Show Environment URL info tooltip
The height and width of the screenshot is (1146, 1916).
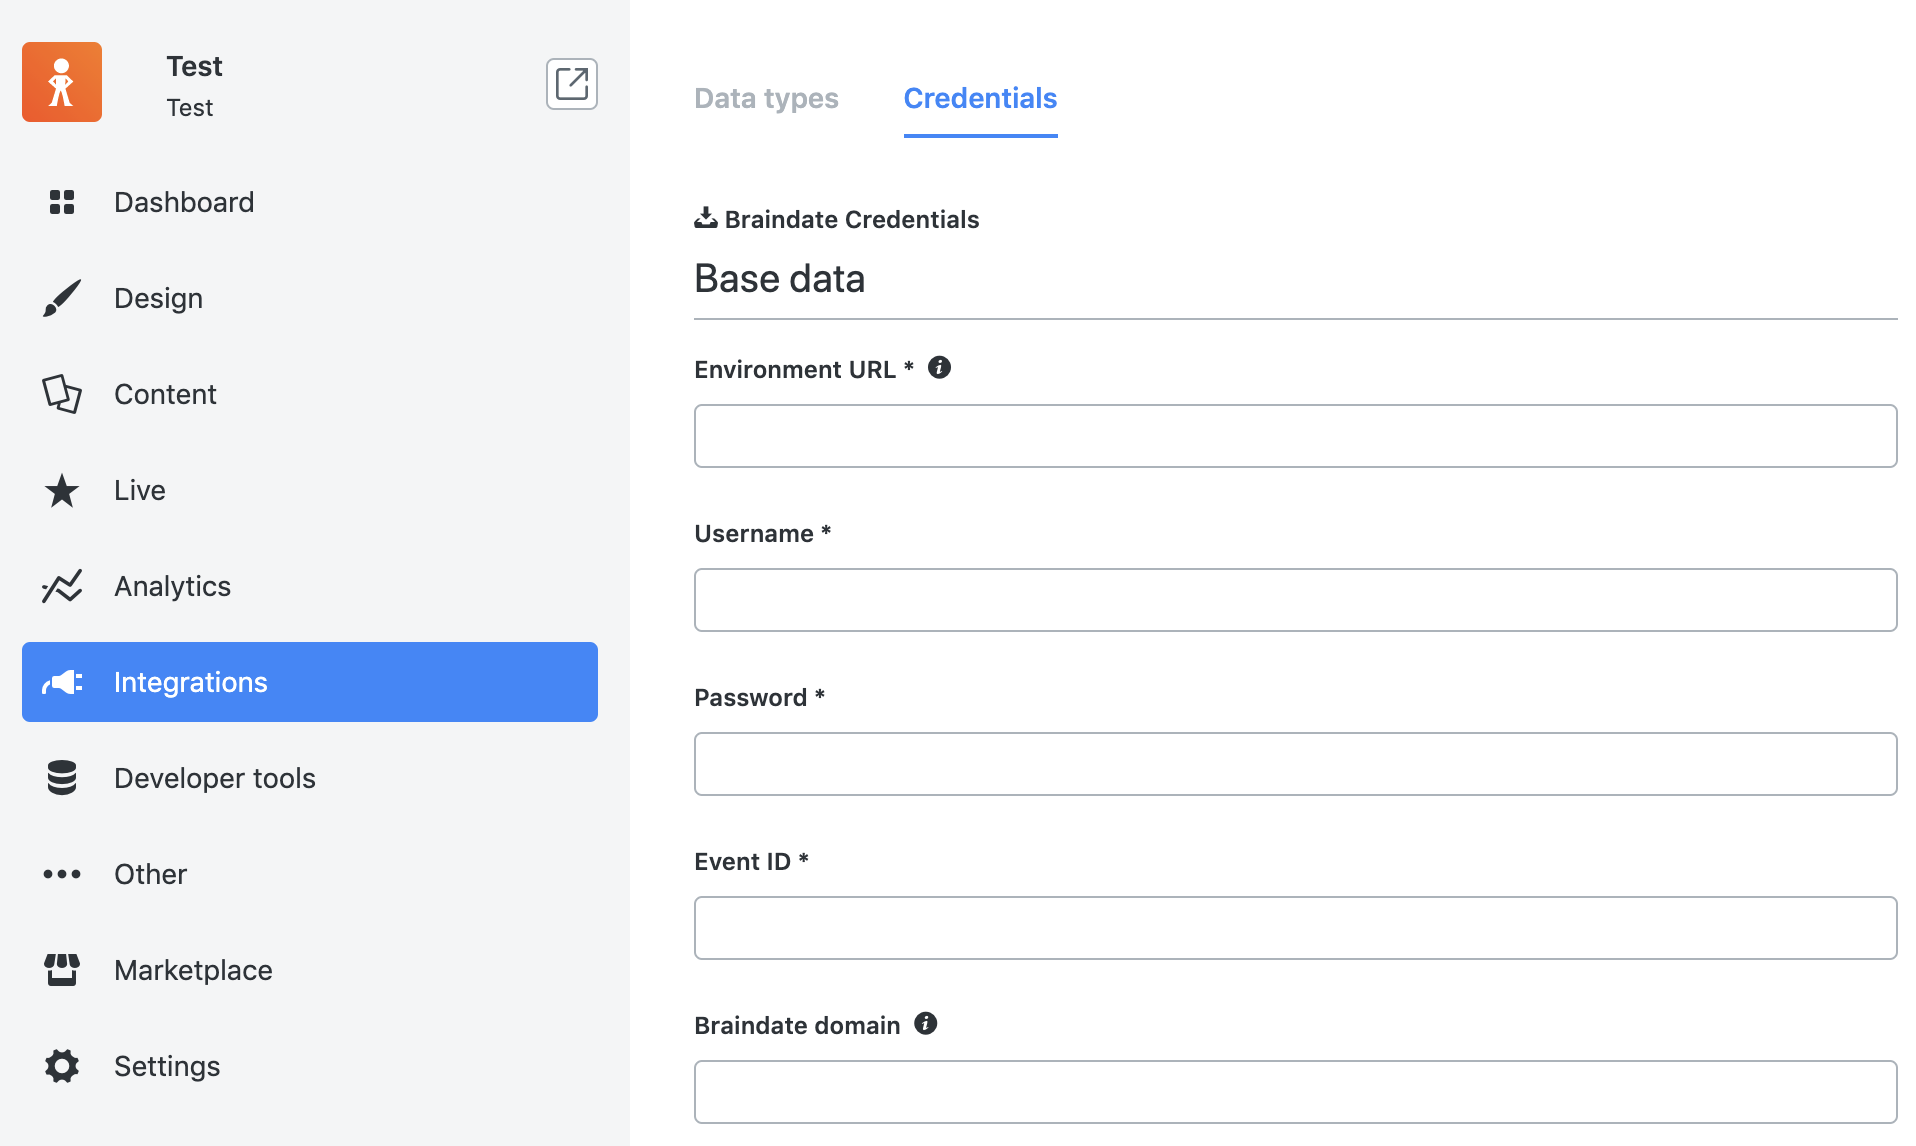tap(938, 367)
